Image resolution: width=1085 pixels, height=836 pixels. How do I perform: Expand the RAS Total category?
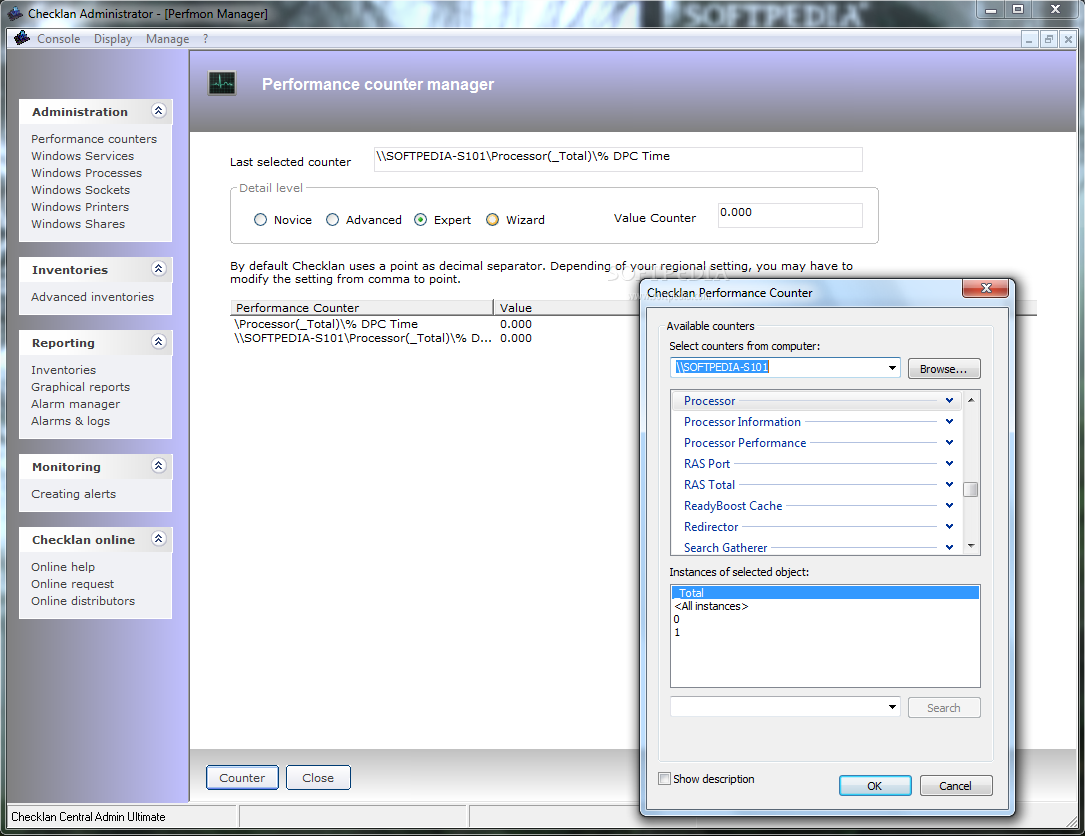(949, 484)
